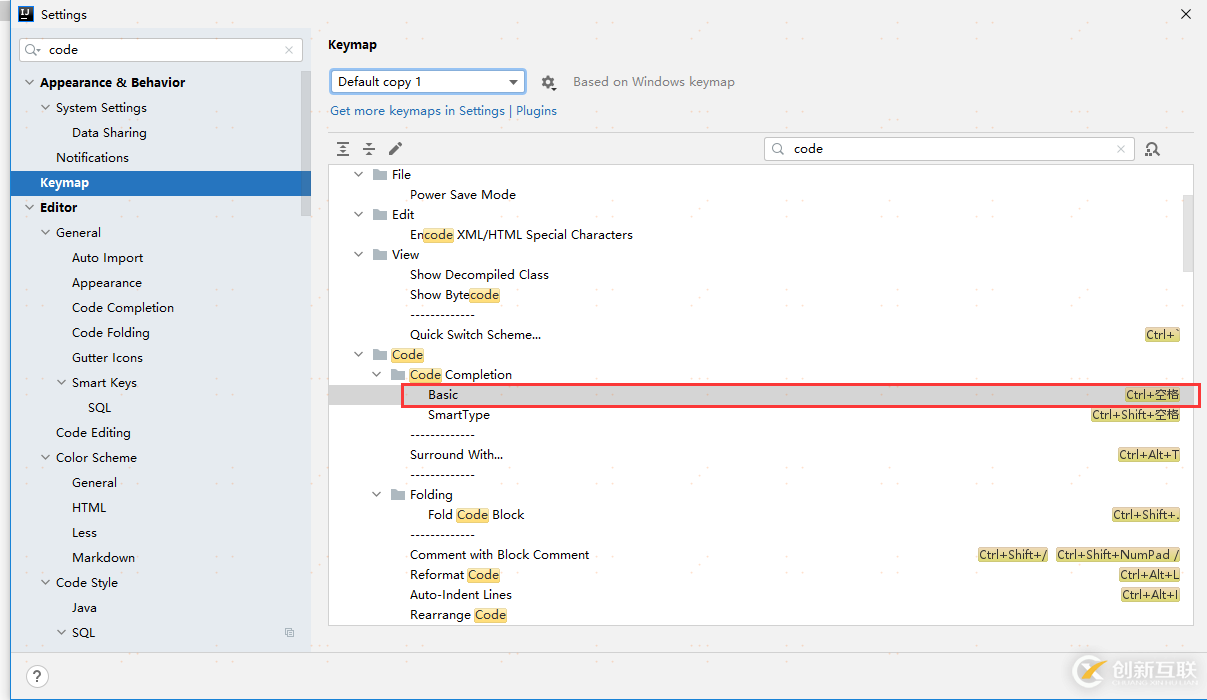Image resolution: width=1207 pixels, height=700 pixels.
Task: Collapse the Appearance & Behavior section
Action: coord(29,83)
